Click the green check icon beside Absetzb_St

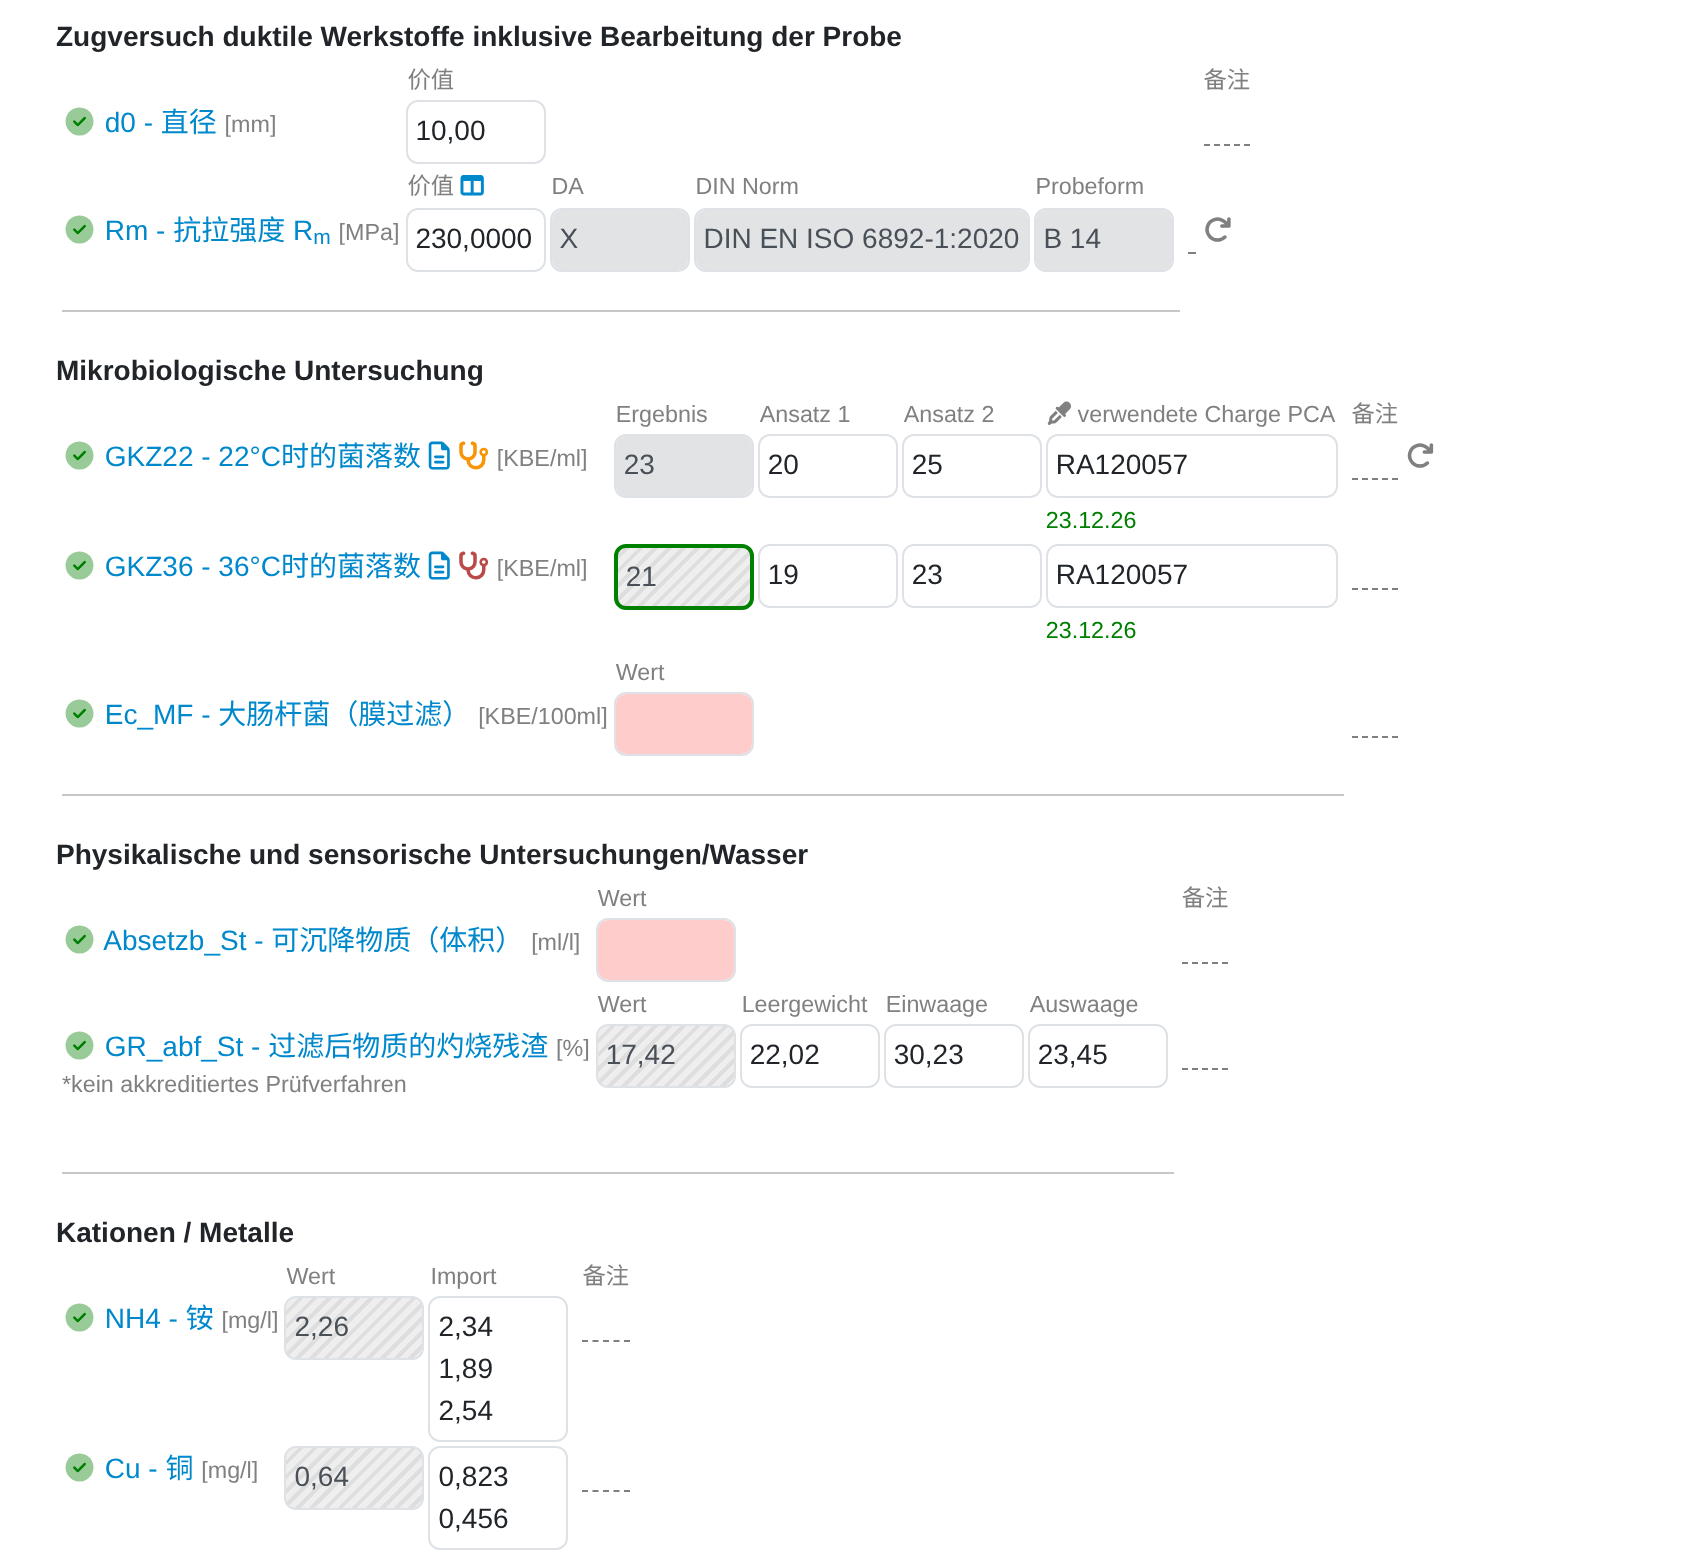(x=79, y=940)
